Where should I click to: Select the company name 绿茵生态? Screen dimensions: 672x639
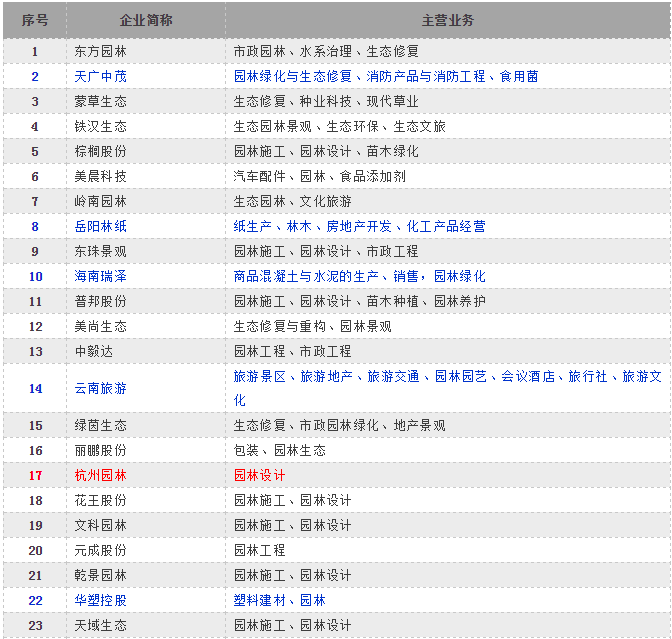pos(100,425)
